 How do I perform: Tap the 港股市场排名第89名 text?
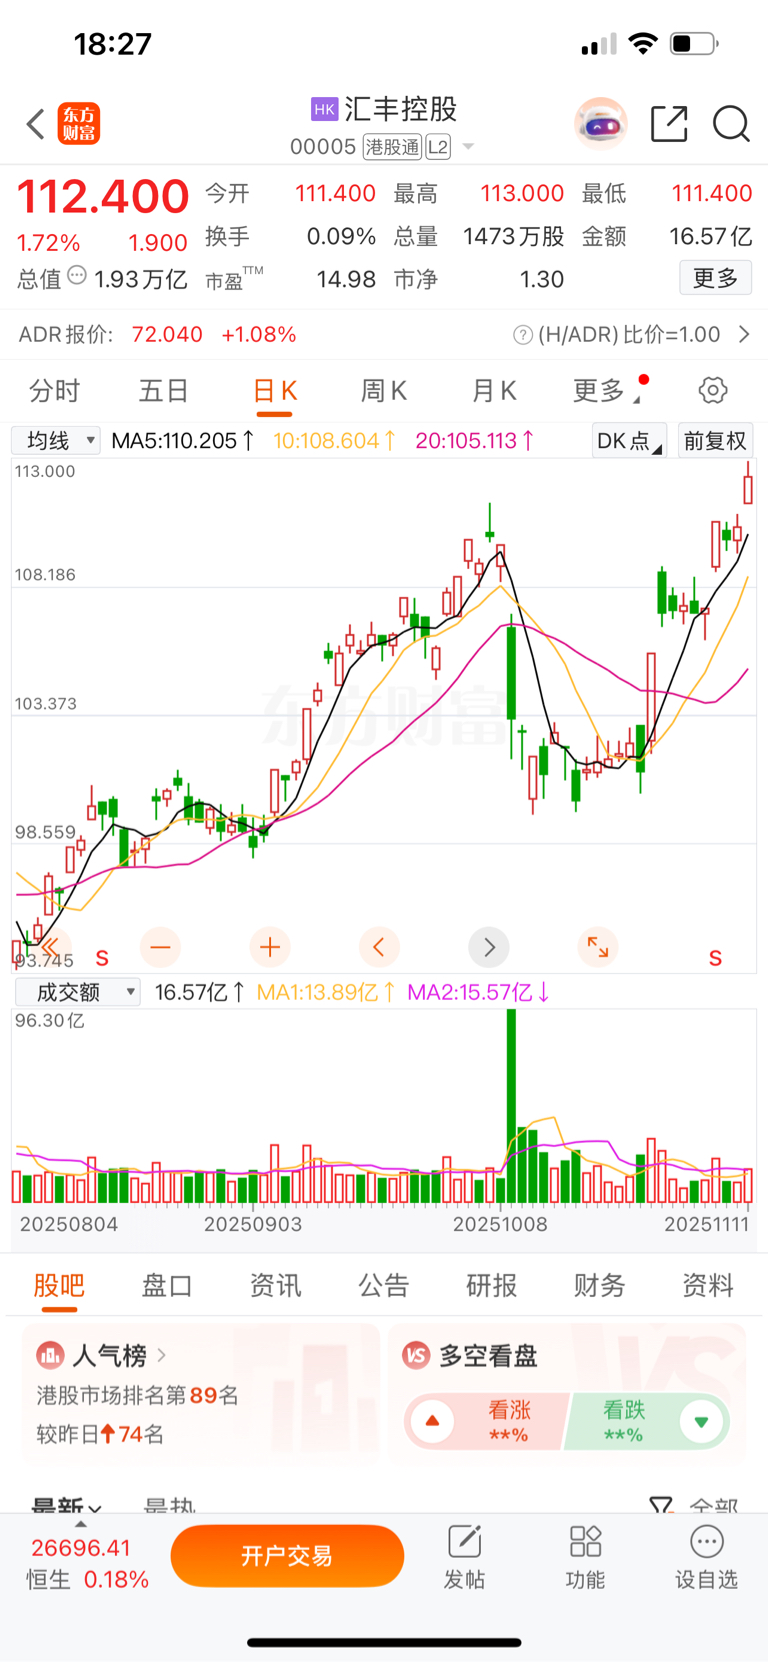[x=138, y=1395]
